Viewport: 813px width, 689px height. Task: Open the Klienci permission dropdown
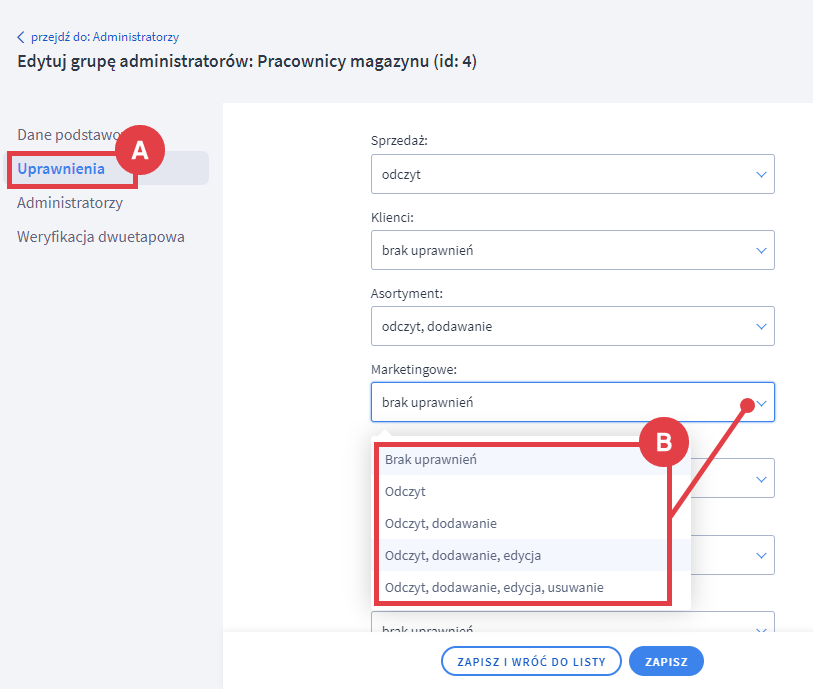pyautogui.click(x=572, y=250)
